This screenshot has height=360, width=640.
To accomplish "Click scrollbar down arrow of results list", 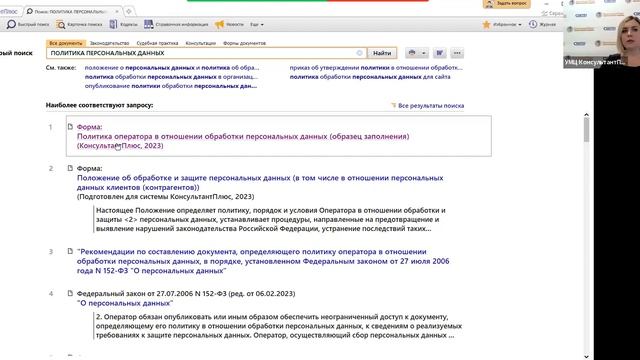I will coord(587,356).
